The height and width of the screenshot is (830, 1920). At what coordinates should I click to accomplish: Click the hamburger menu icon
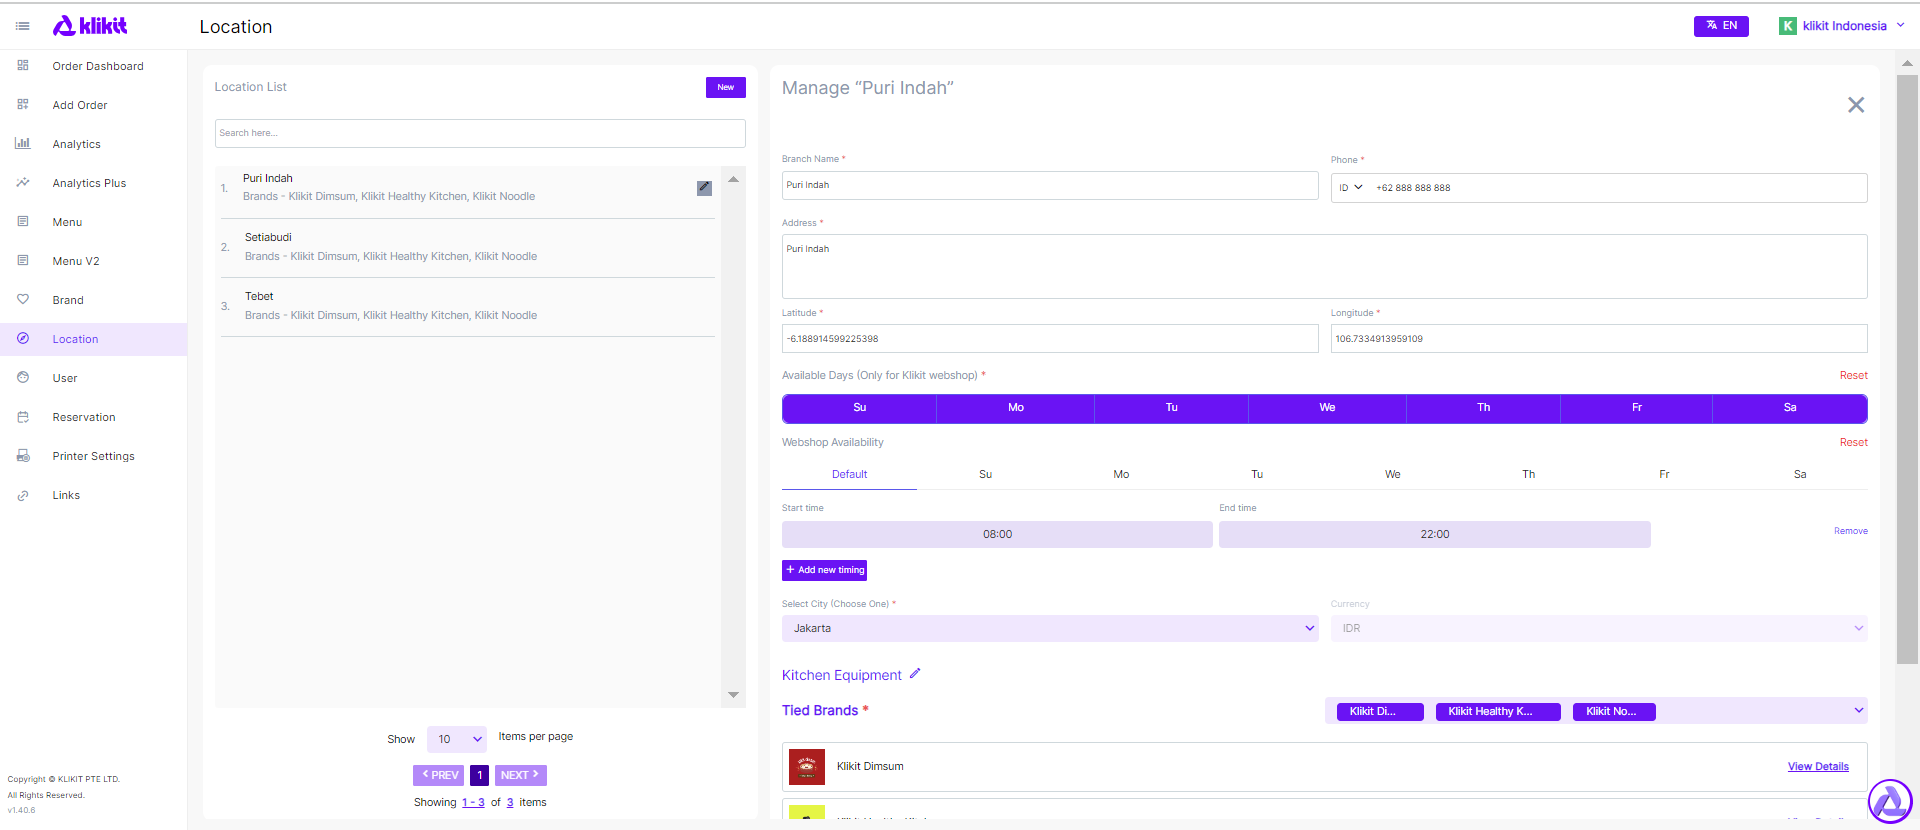[22, 26]
